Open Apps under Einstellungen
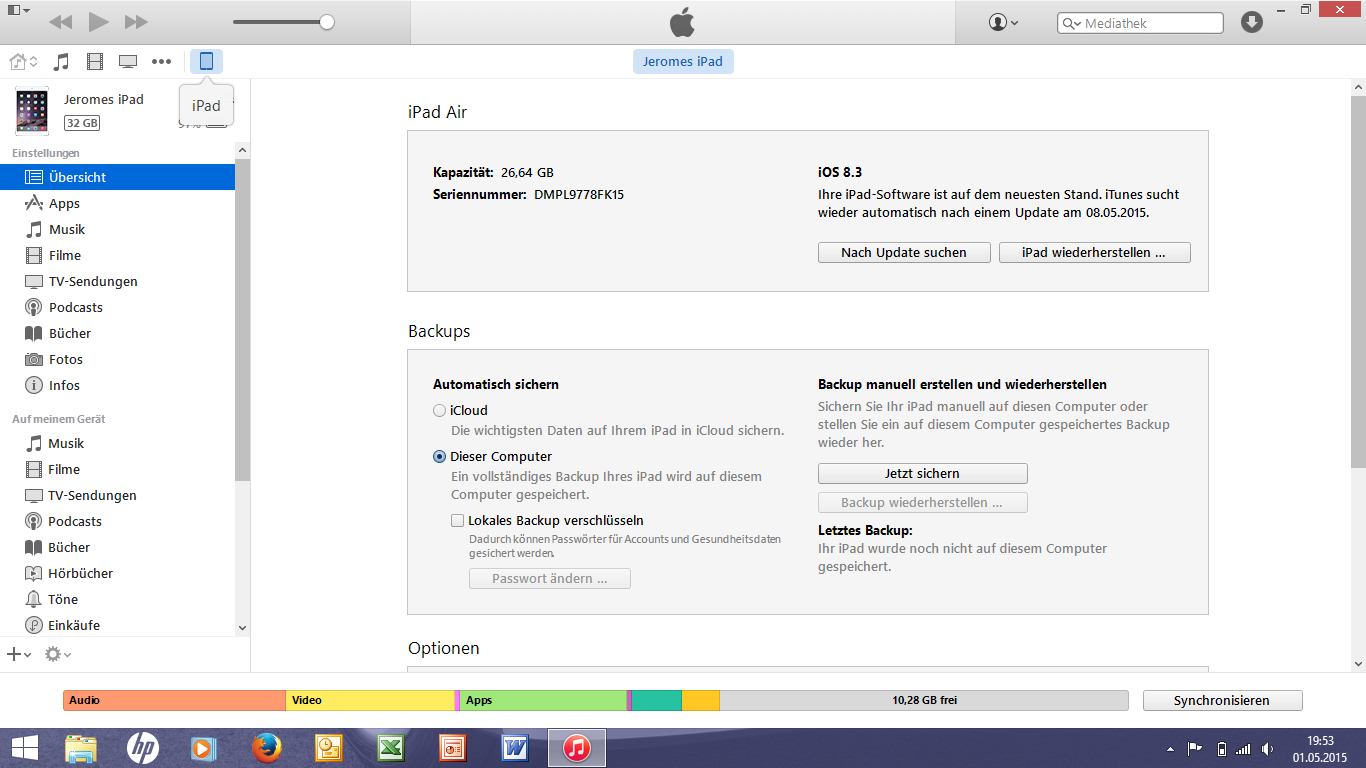1366x768 pixels. point(118,203)
